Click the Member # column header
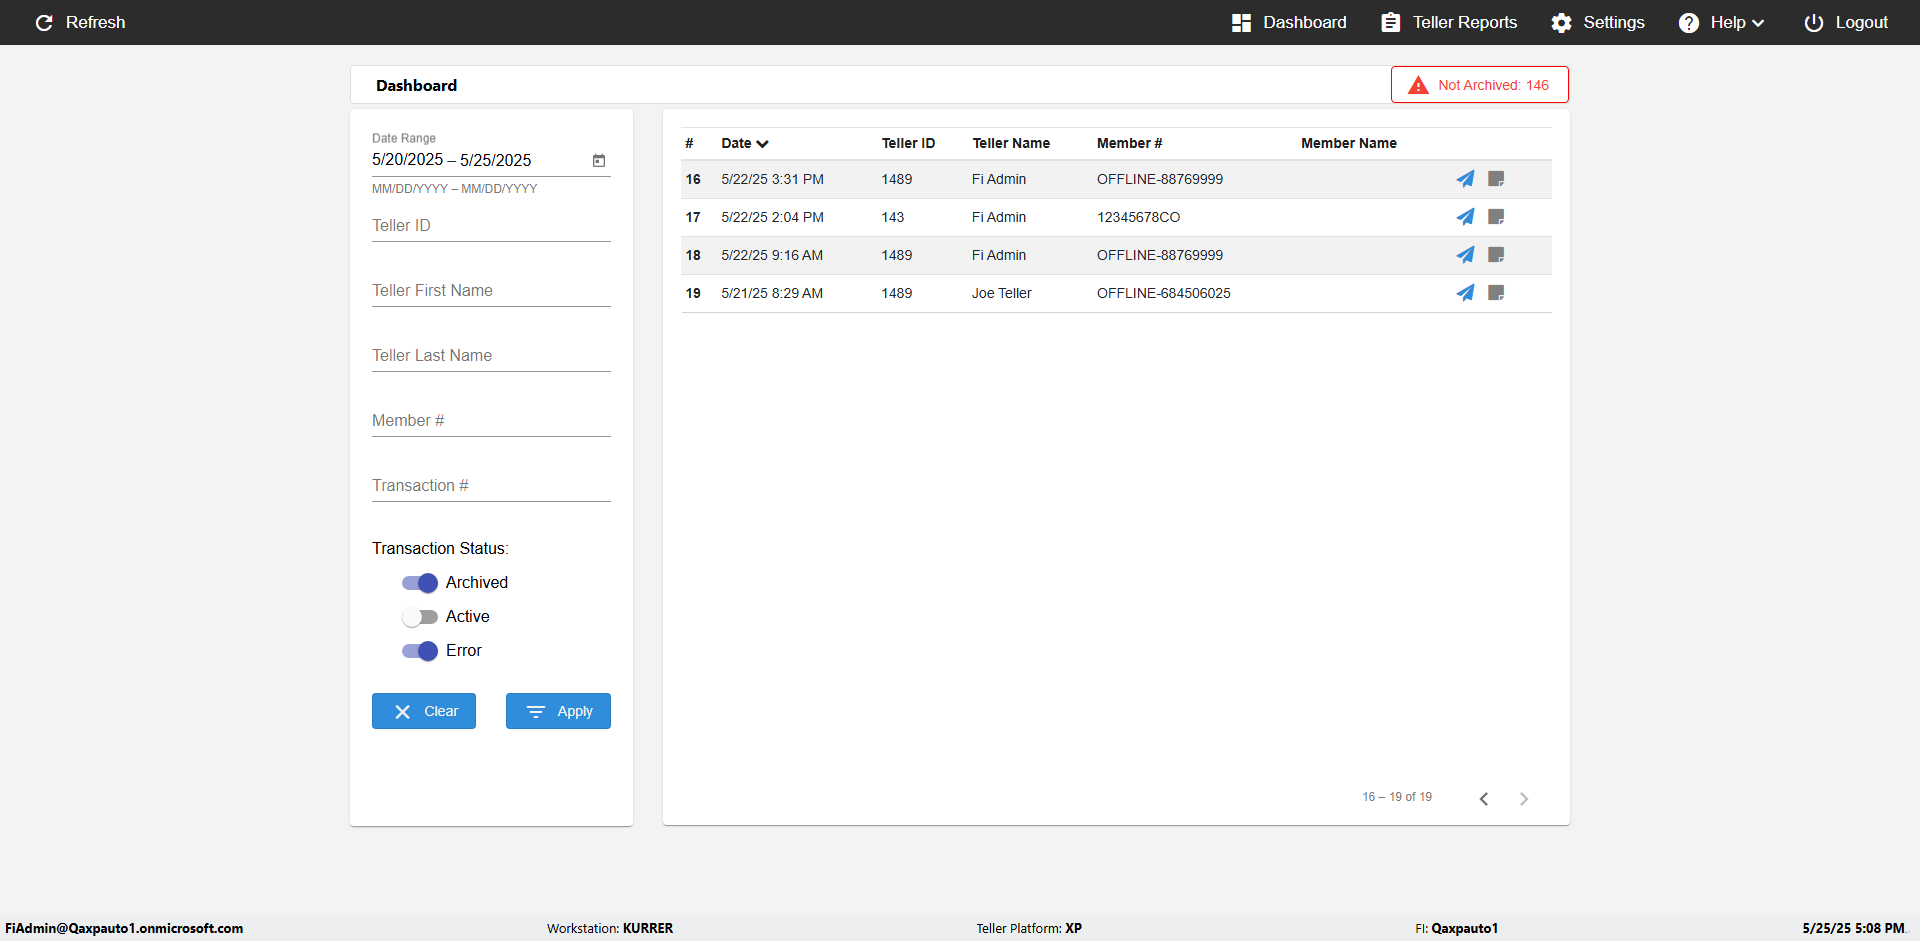 tap(1129, 143)
